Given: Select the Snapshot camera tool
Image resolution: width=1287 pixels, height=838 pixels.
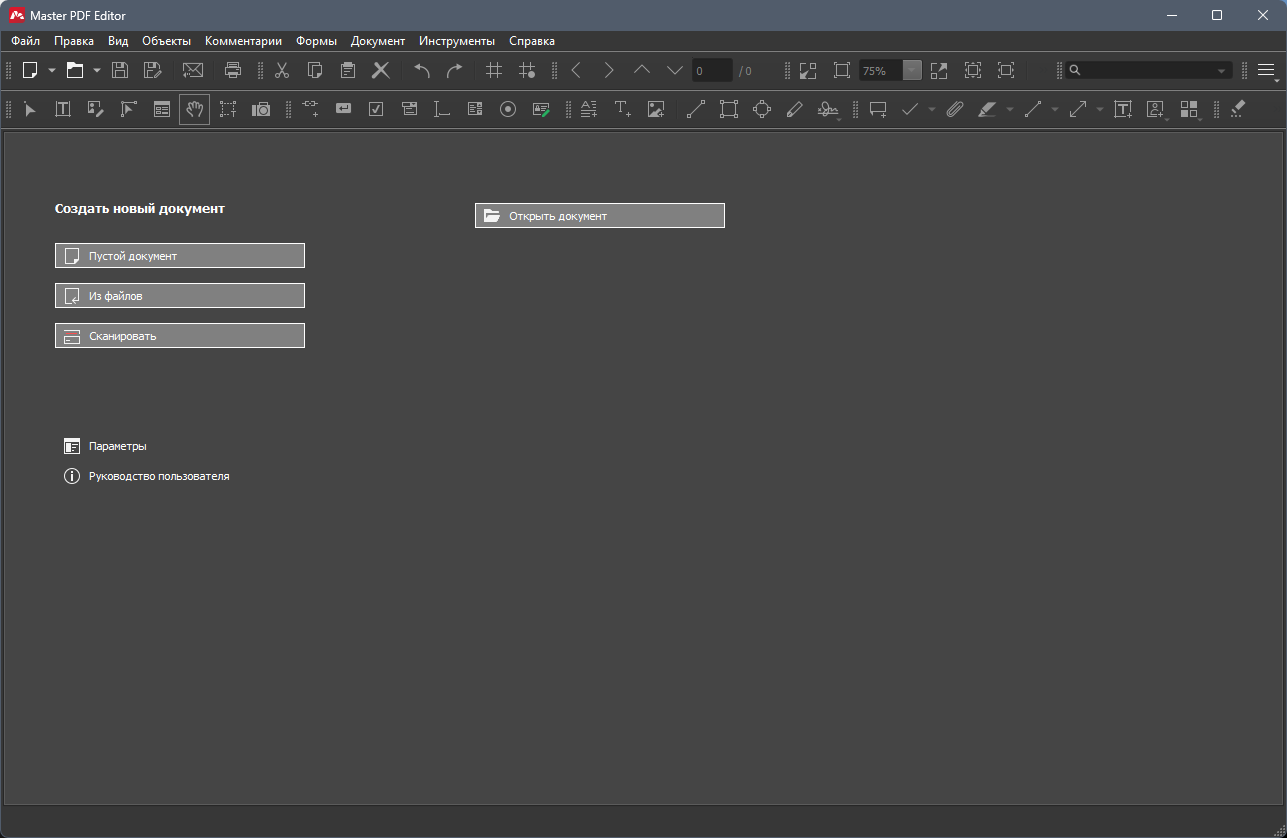Looking at the screenshot, I should click(x=260, y=109).
